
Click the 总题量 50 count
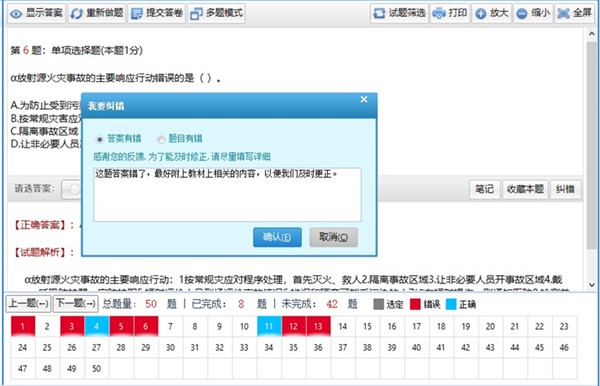(151, 304)
